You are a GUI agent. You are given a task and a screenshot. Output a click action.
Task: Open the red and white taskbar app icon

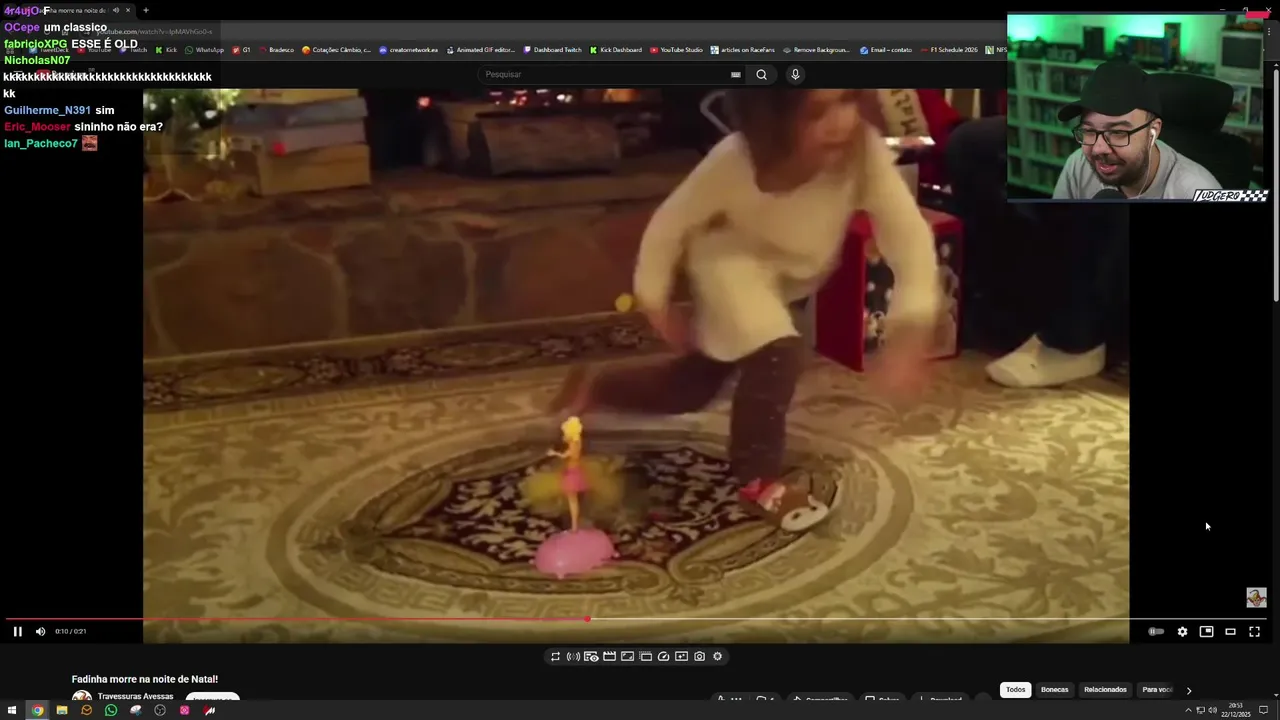tap(209, 710)
